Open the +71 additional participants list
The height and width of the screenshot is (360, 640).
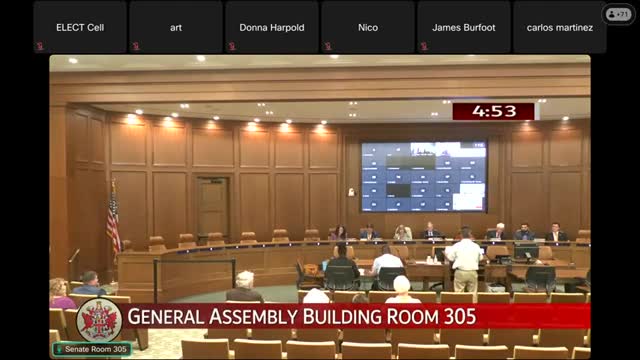(x=618, y=14)
